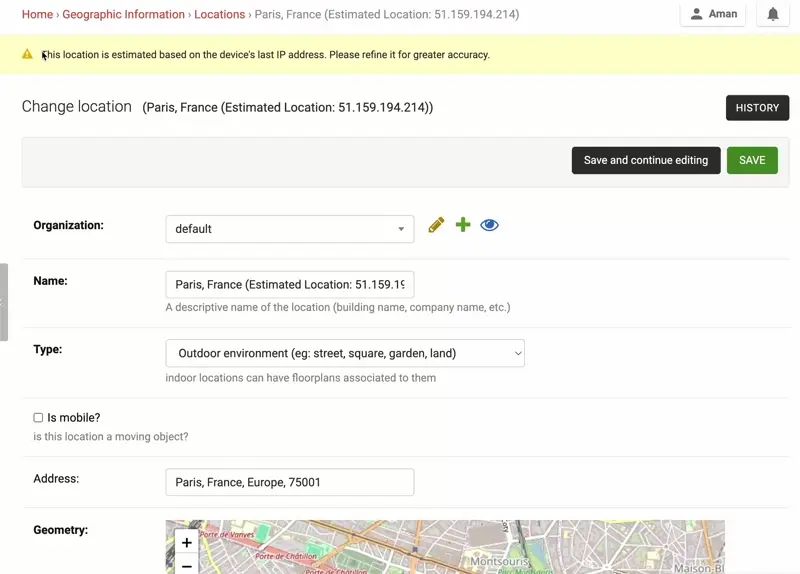The image size is (800, 574).
Task: Click the left sidebar toggle handle
Action: point(4,302)
